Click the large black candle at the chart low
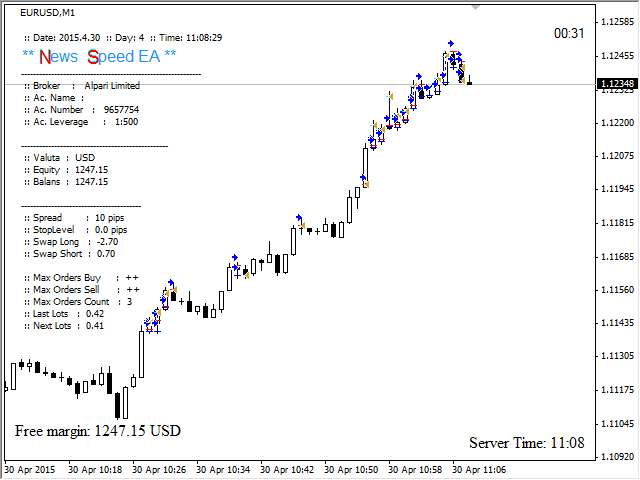Viewport: 640px width, 480px height. (x=119, y=404)
